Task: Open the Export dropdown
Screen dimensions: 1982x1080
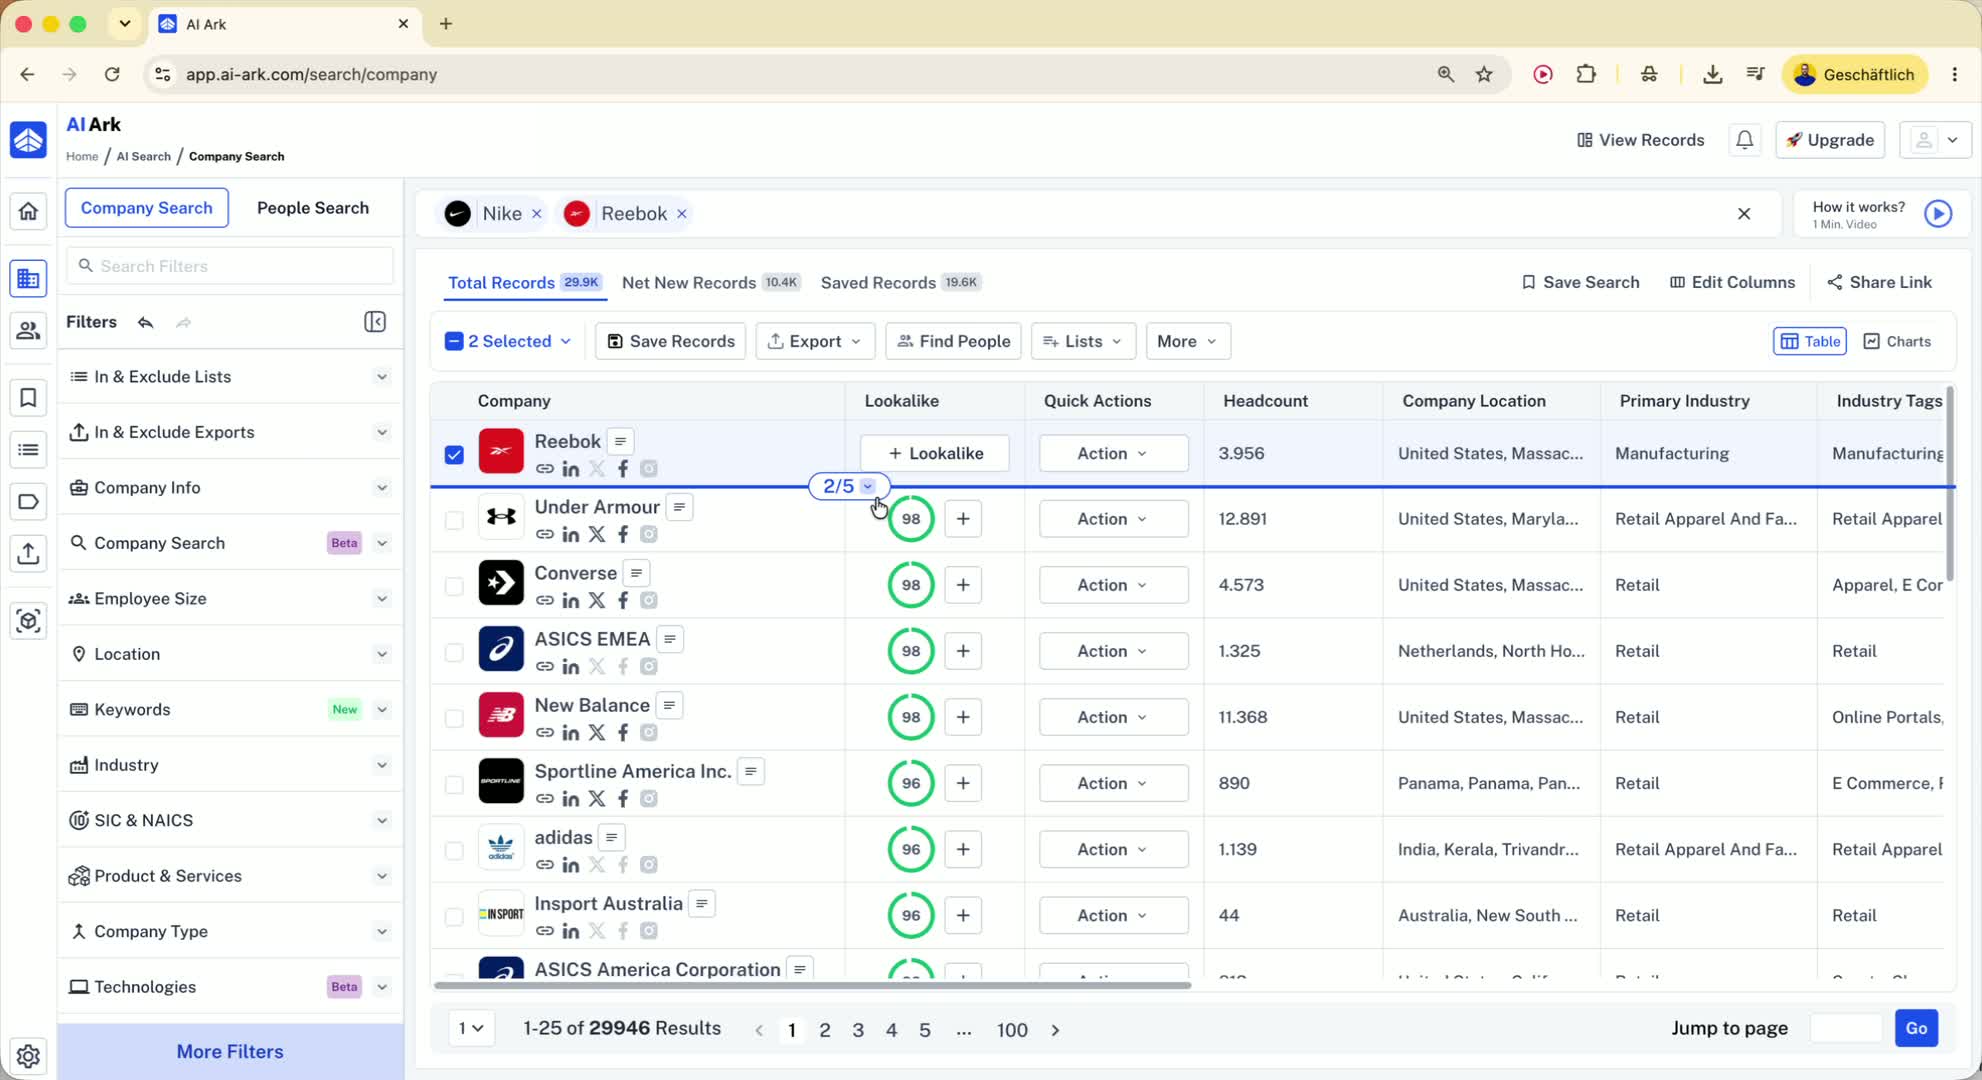Action: [815, 341]
